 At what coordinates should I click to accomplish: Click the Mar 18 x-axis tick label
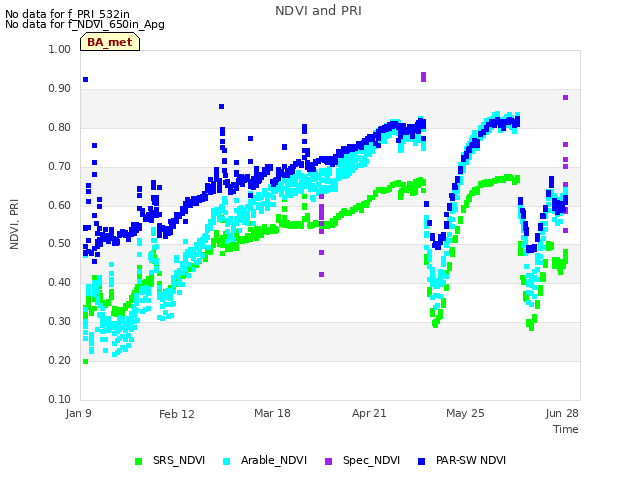click(272, 413)
